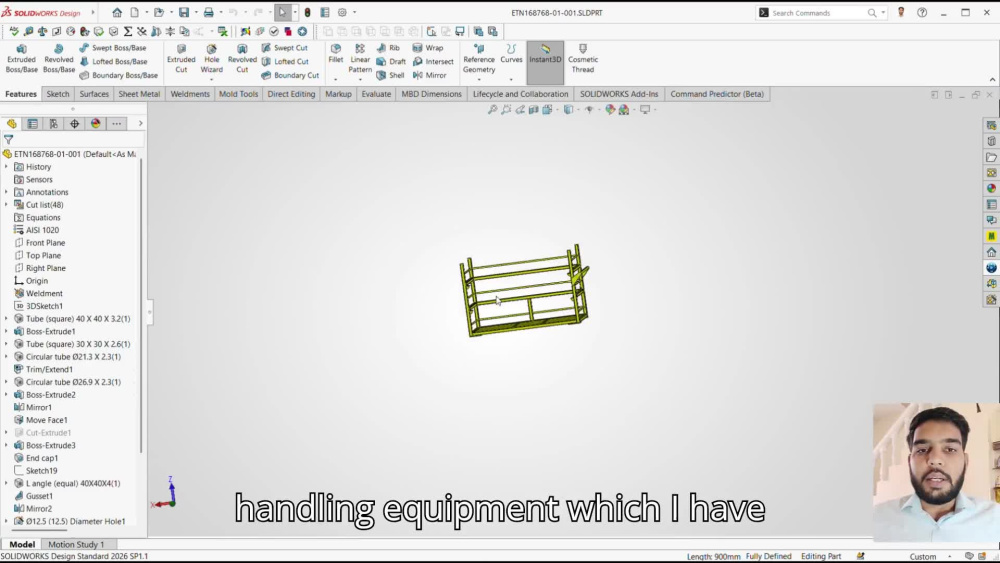
Task: Select the Origin item in tree
Action: (31, 281)
